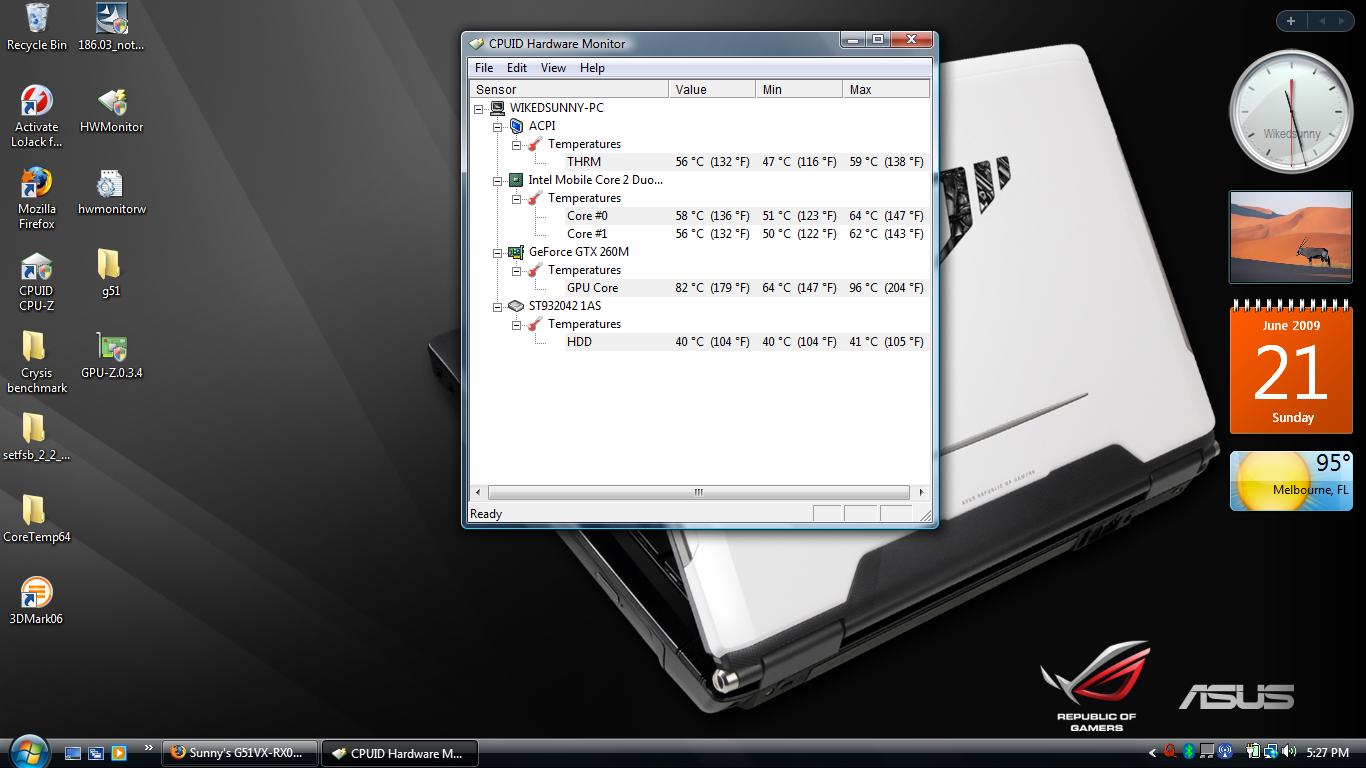Select the HWMonitor desktop icon

[111, 110]
